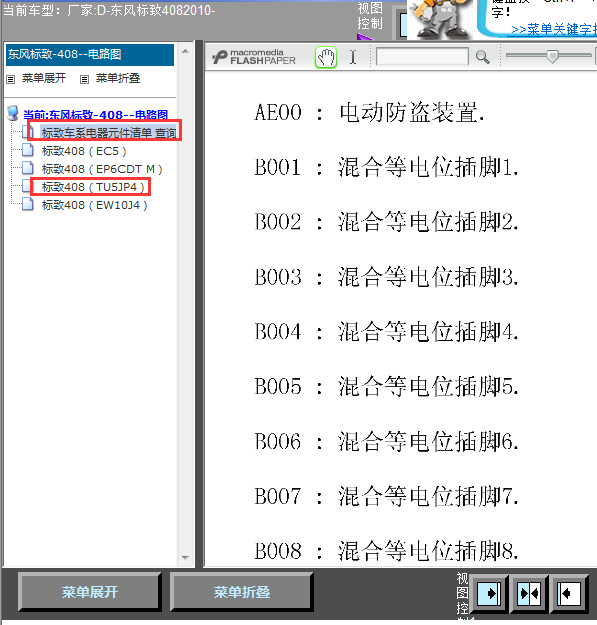The width and height of the screenshot is (597, 625).
Task: Click the computer icon beside the root node
Action: tap(13, 113)
